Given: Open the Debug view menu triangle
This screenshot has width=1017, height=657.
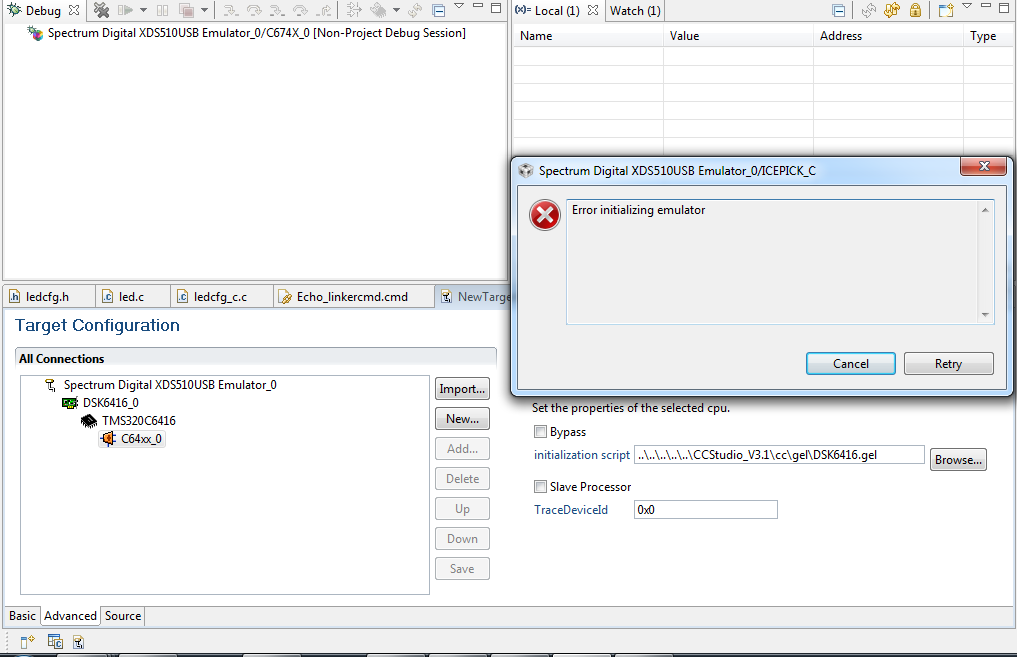Looking at the screenshot, I should [x=459, y=6].
